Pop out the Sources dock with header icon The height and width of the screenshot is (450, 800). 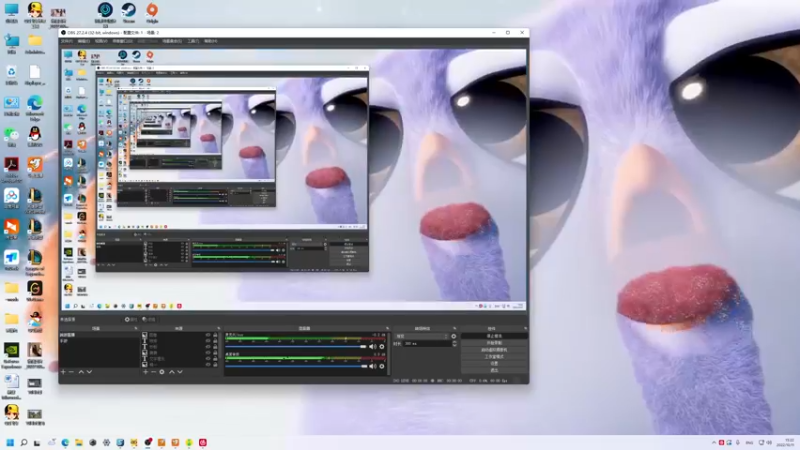coord(219,329)
